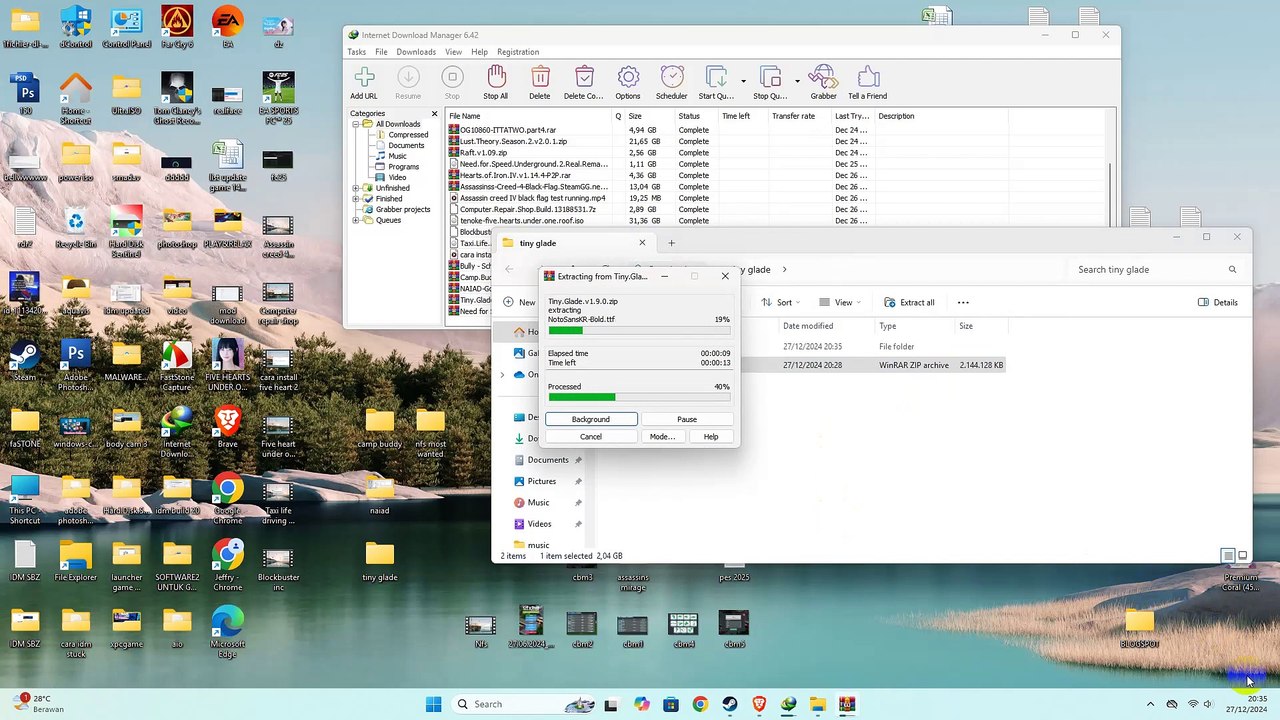The height and width of the screenshot is (720, 1280).
Task: Open Pictures in Explorer sidebar
Action: click(x=541, y=481)
